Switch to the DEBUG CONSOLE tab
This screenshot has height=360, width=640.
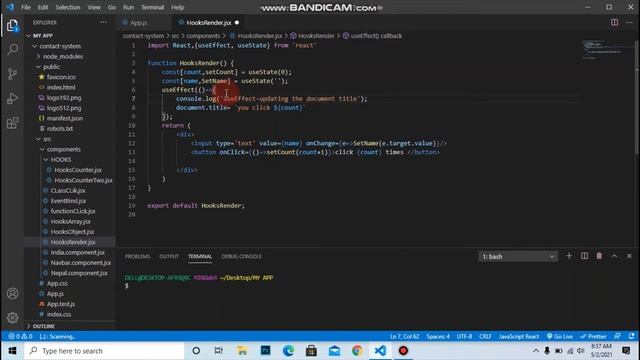[x=241, y=256]
